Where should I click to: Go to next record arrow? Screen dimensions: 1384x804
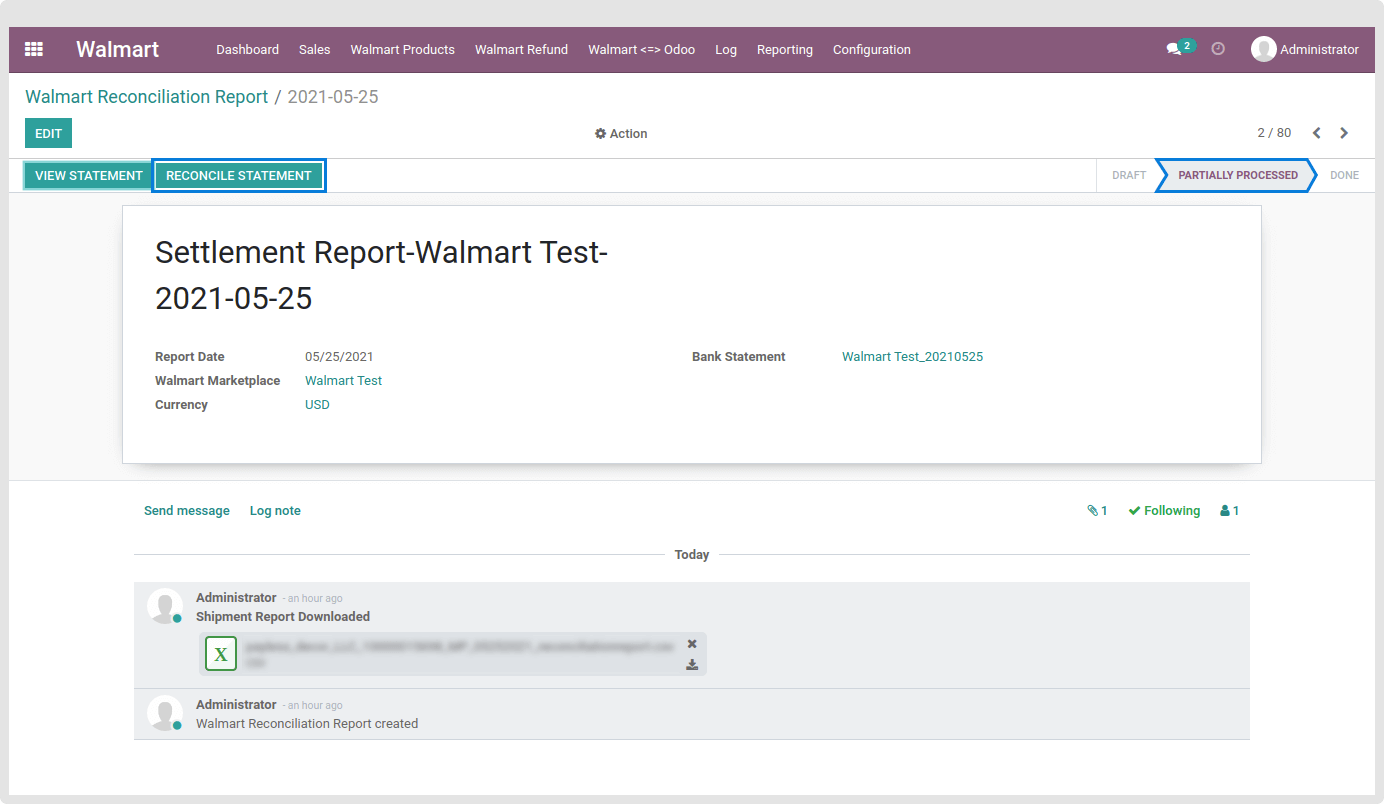pyautogui.click(x=1344, y=133)
